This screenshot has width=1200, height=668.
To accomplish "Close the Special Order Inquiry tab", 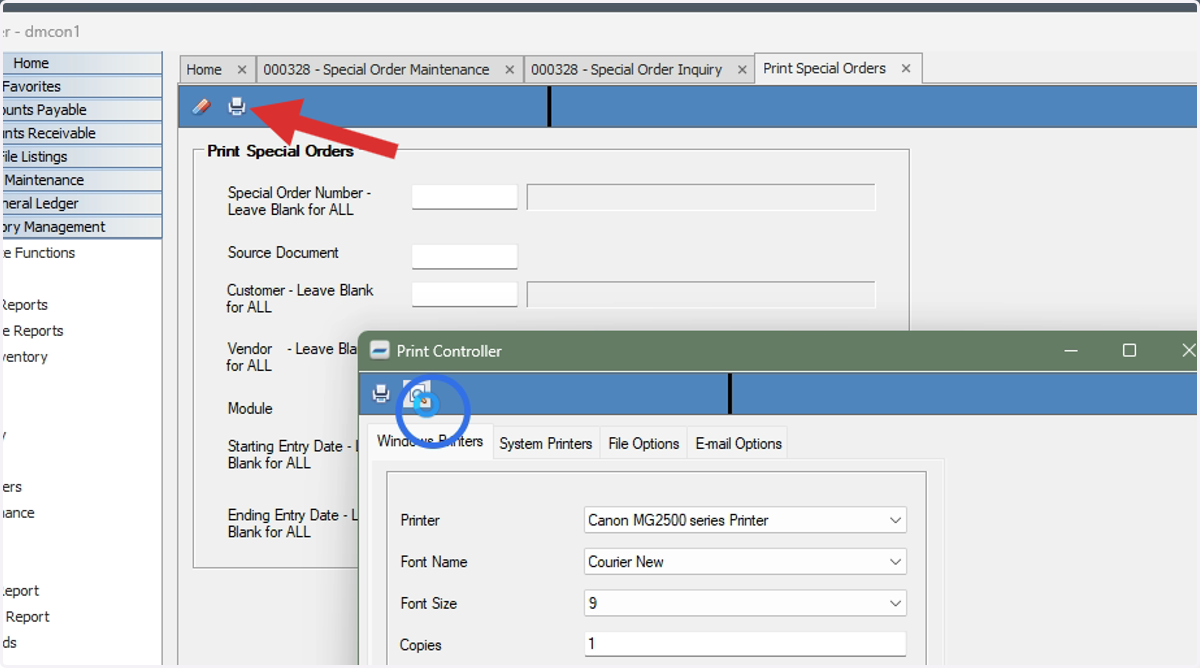I will coord(742,70).
